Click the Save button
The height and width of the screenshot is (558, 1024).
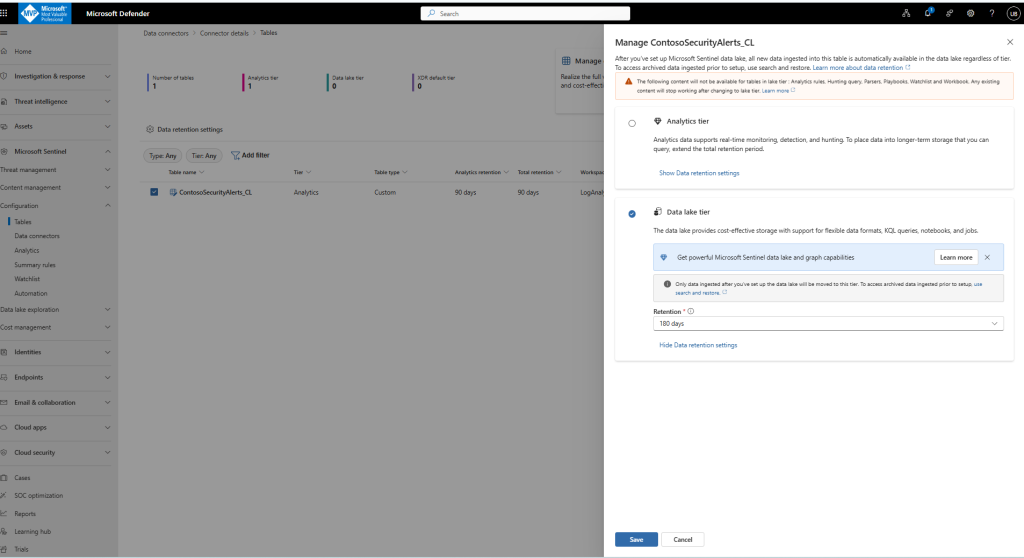pos(636,539)
